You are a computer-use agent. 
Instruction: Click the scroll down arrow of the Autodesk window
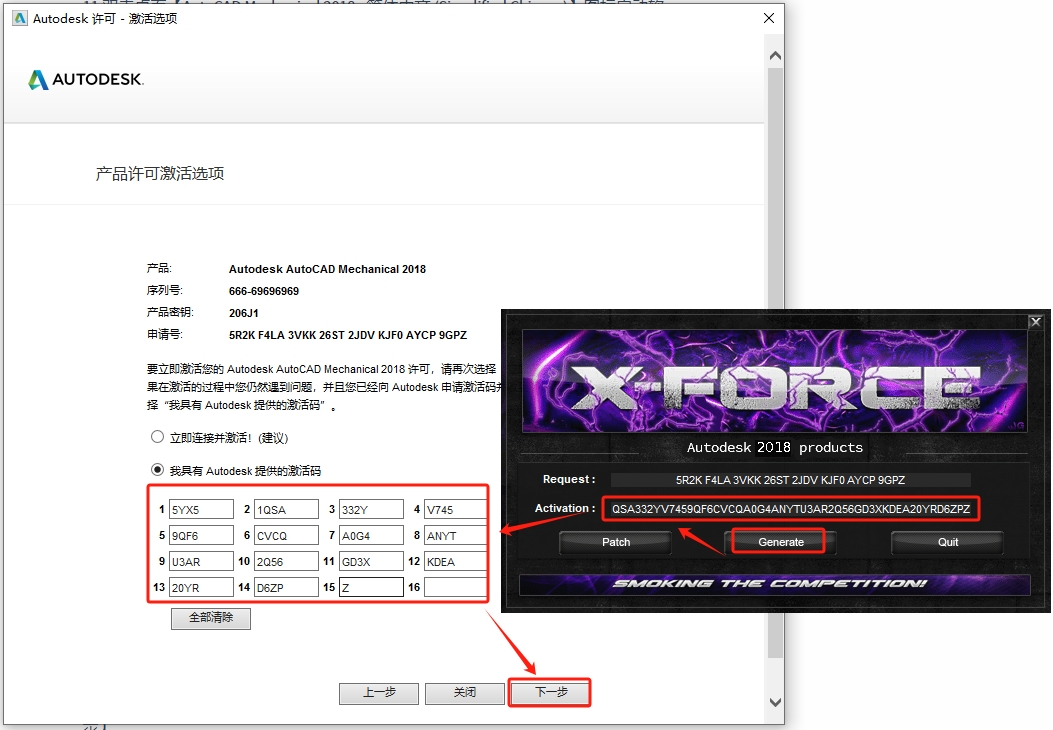[775, 702]
